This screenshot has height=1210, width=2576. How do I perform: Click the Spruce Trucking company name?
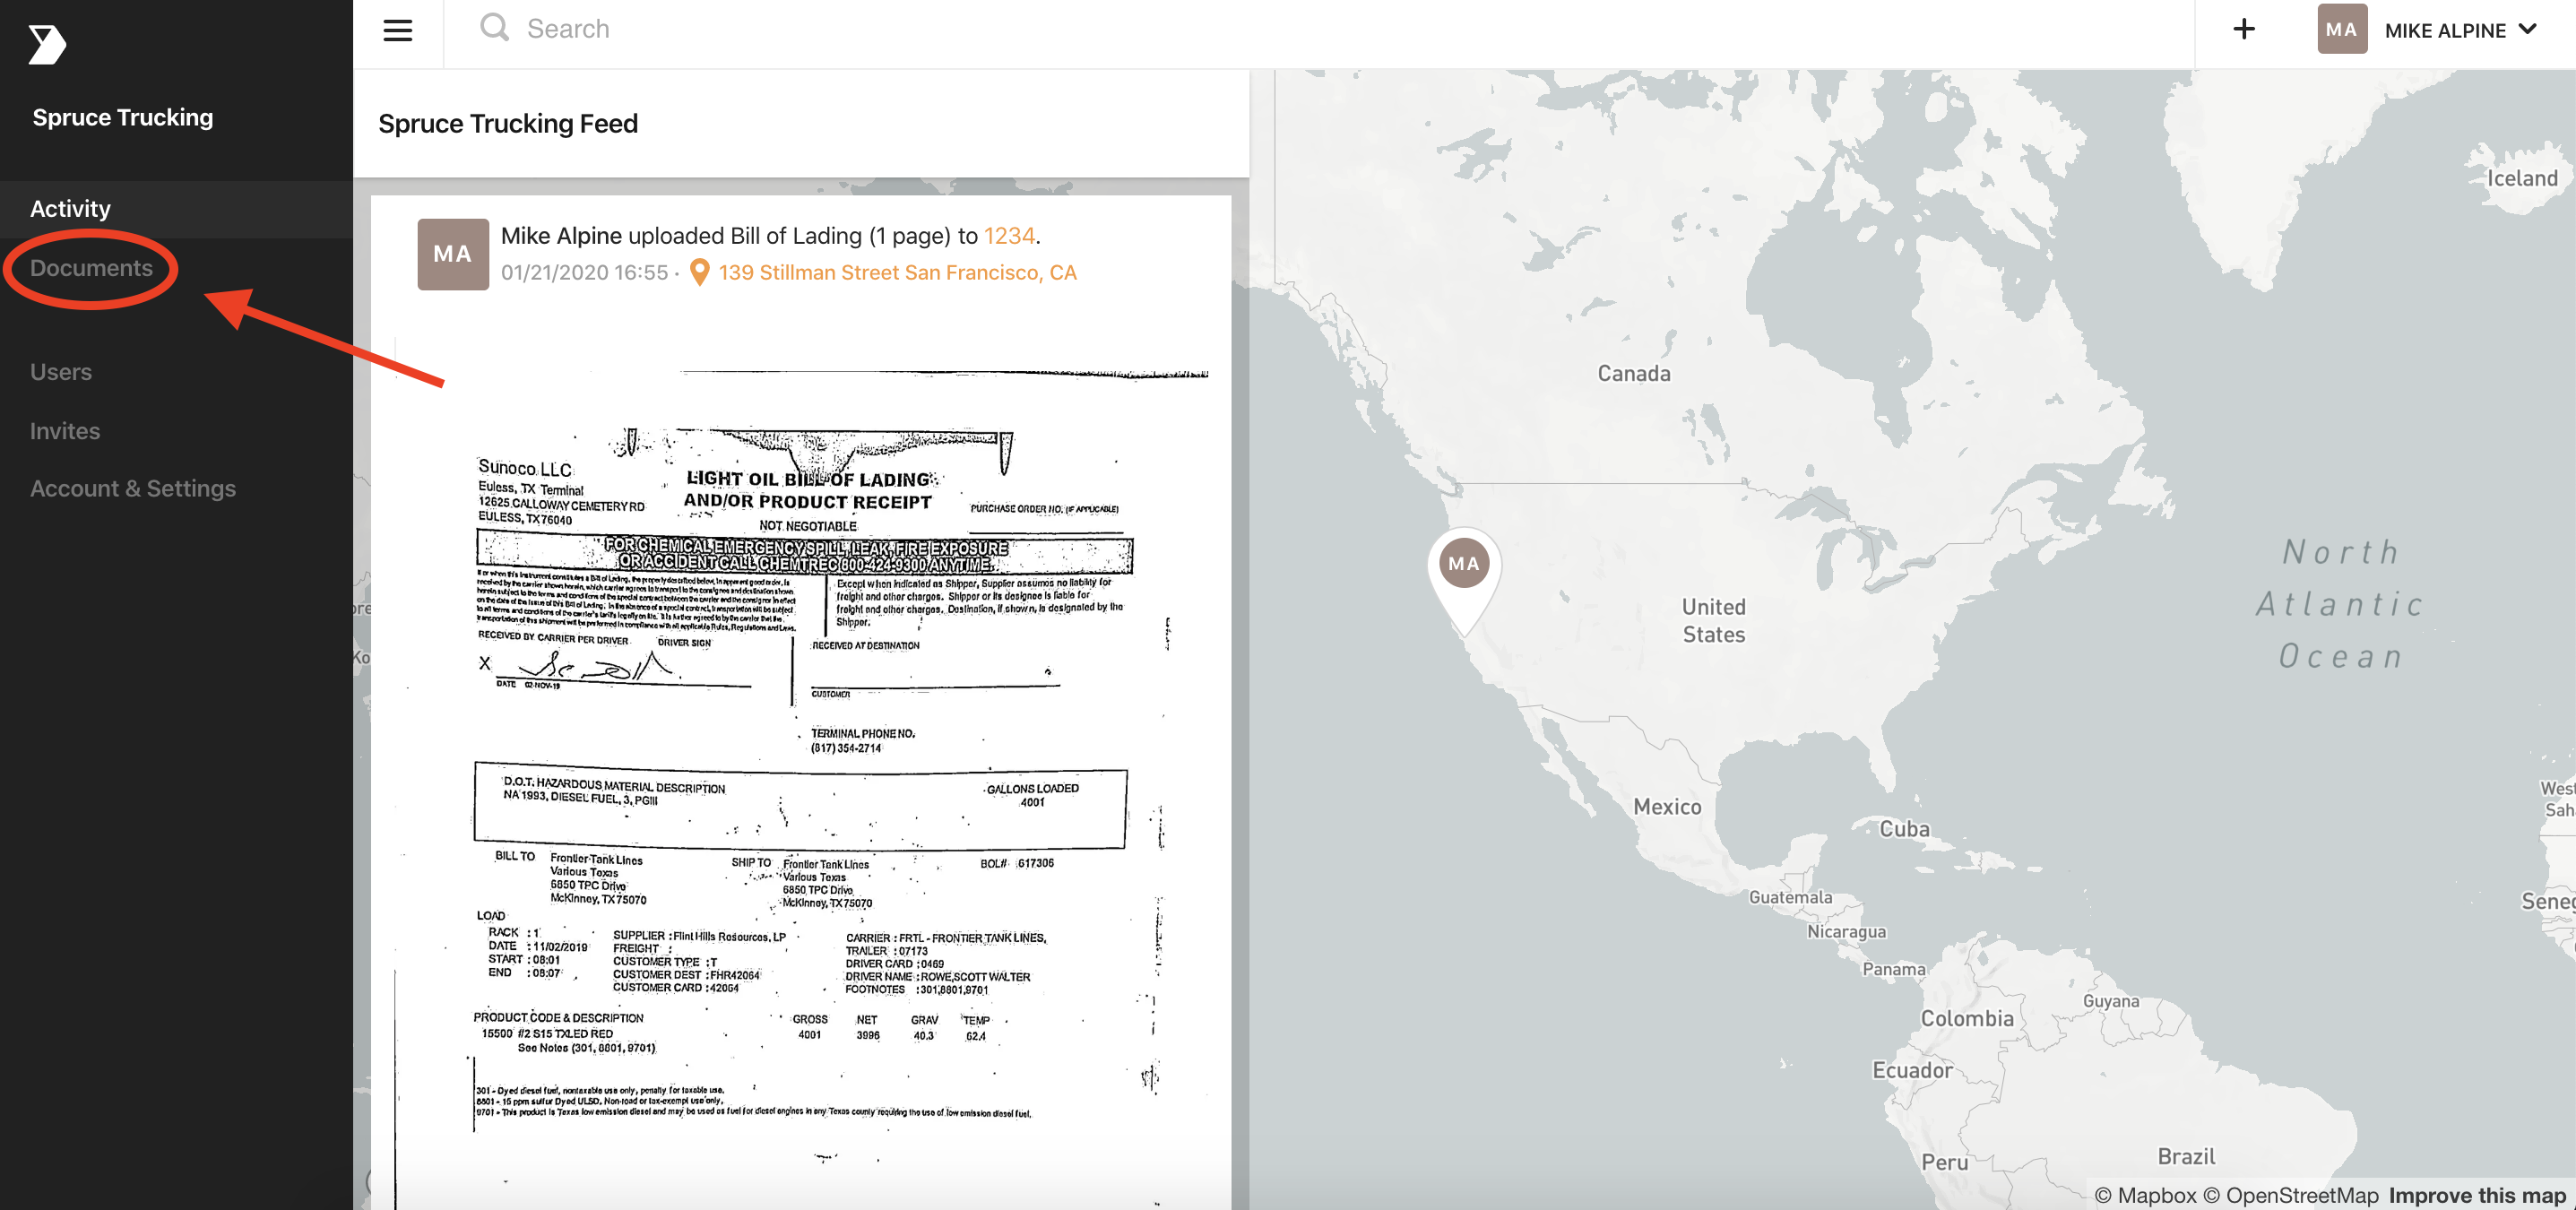pos(123,117)
